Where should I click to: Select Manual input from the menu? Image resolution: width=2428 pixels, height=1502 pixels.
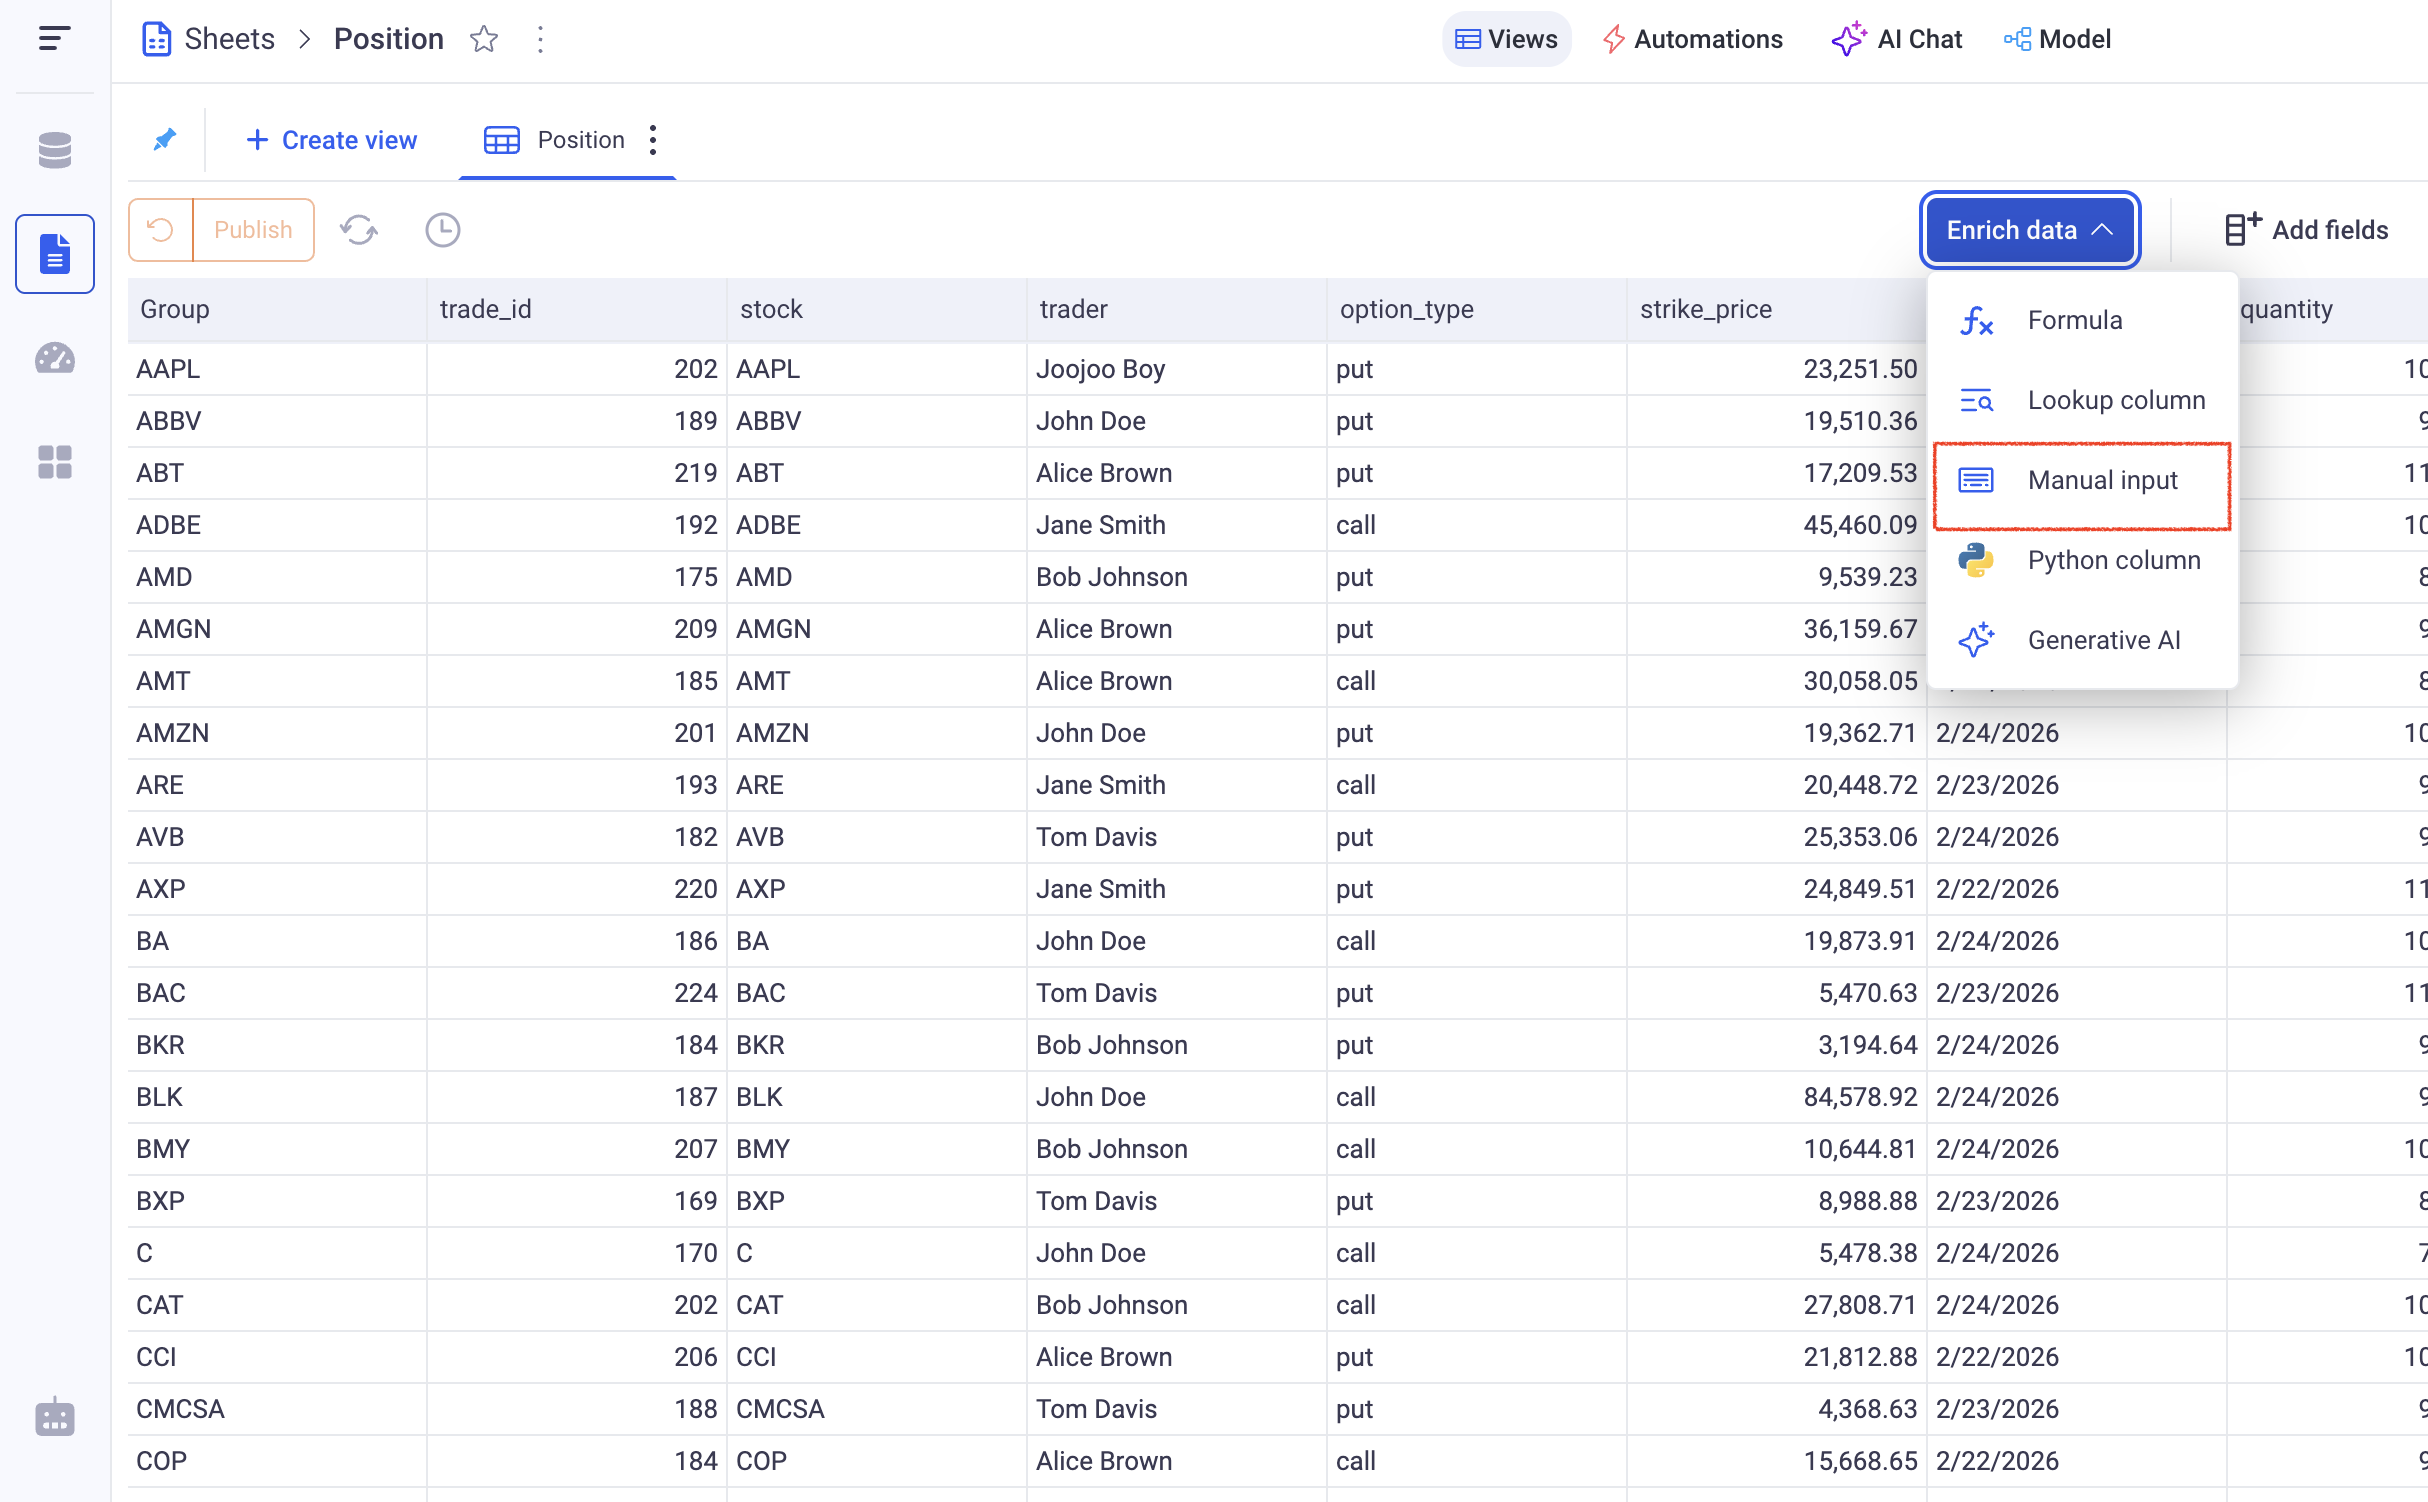2101,480
